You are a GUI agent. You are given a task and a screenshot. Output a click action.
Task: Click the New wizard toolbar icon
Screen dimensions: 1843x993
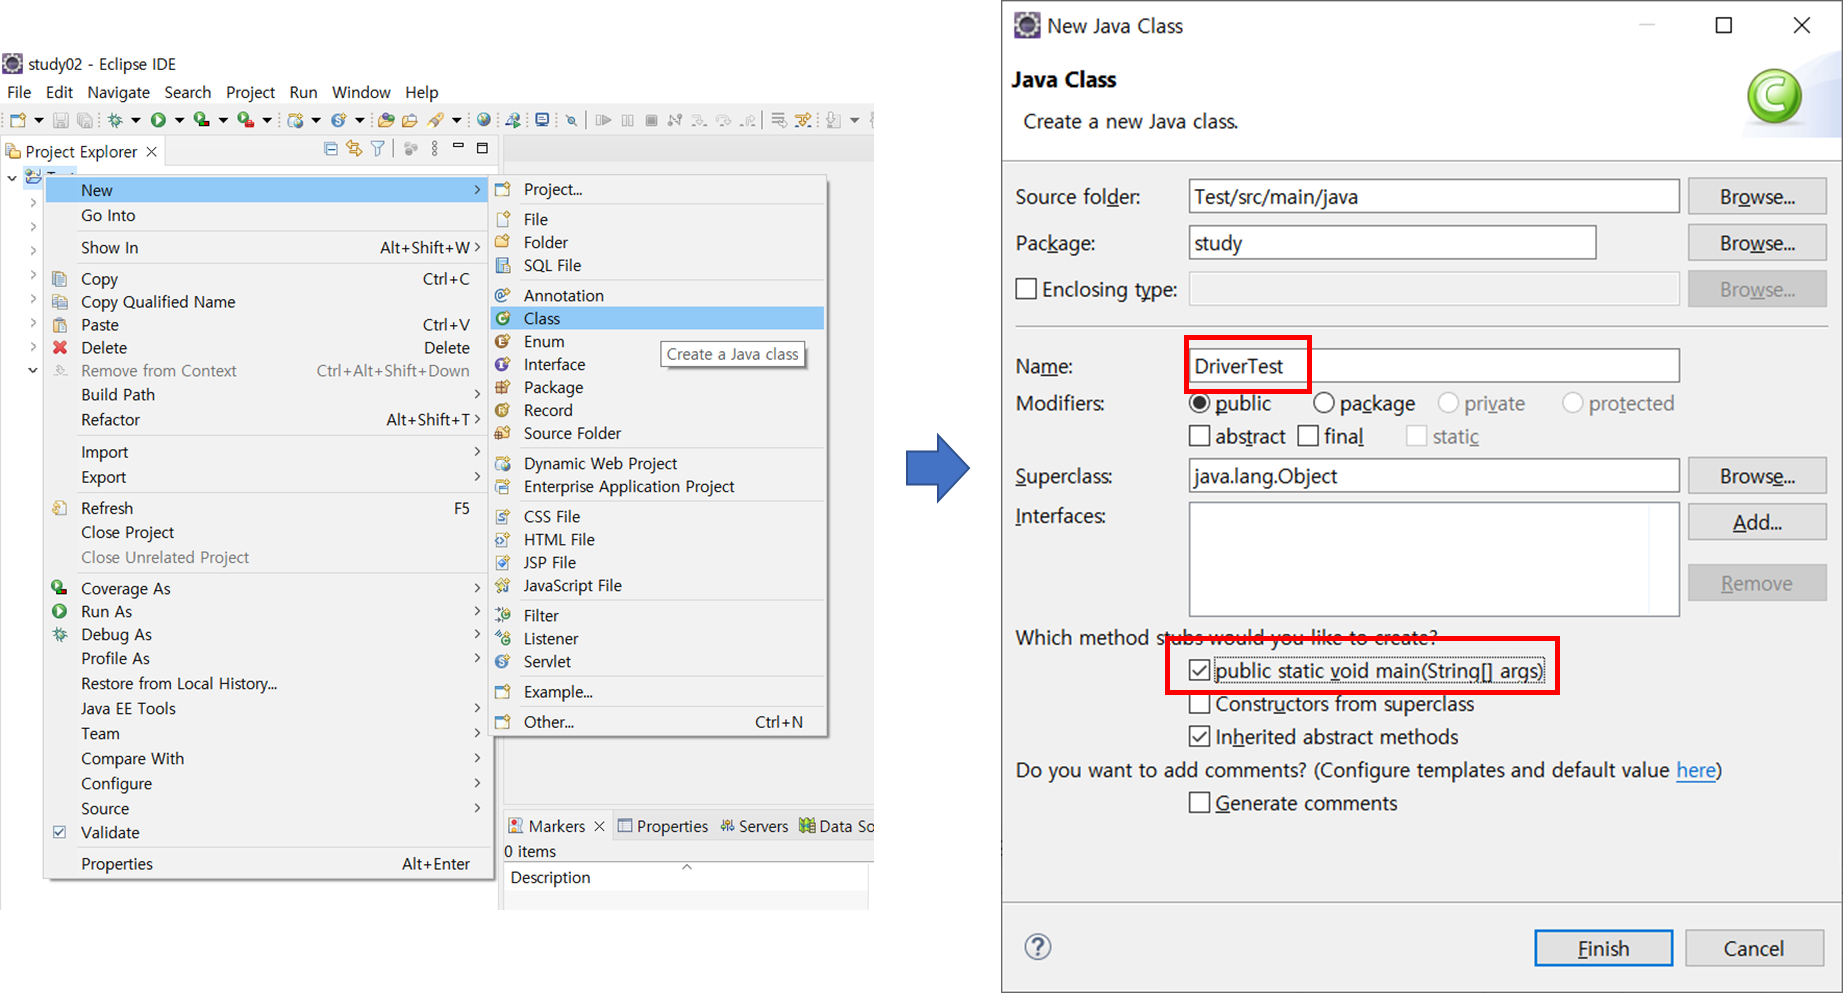pos(18,120)
